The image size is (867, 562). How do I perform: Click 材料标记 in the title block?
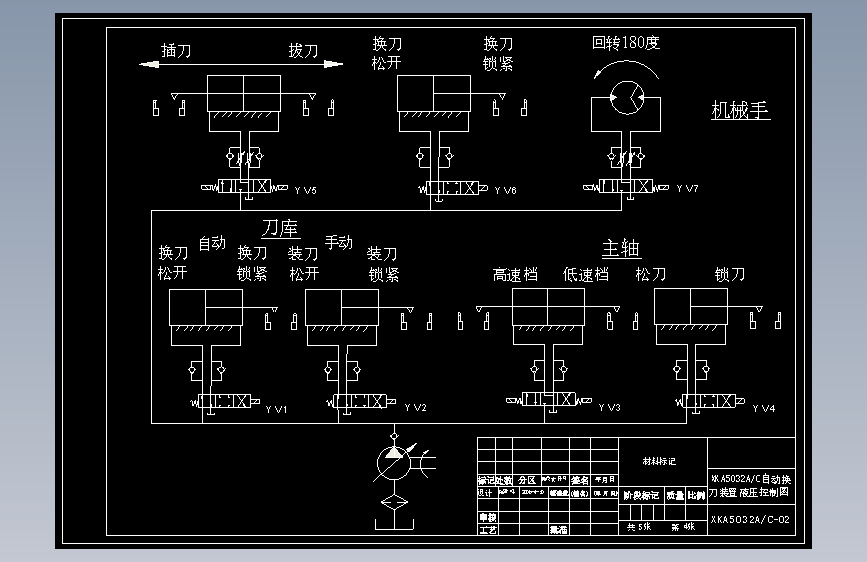pos(659,461)
